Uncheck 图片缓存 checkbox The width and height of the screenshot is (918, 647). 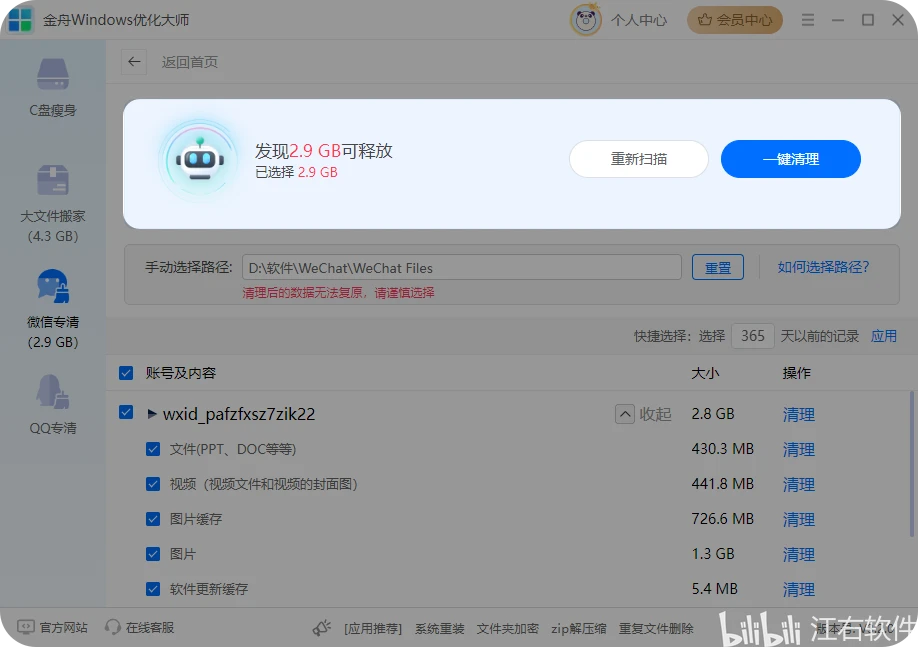click(x=153, y=519)
